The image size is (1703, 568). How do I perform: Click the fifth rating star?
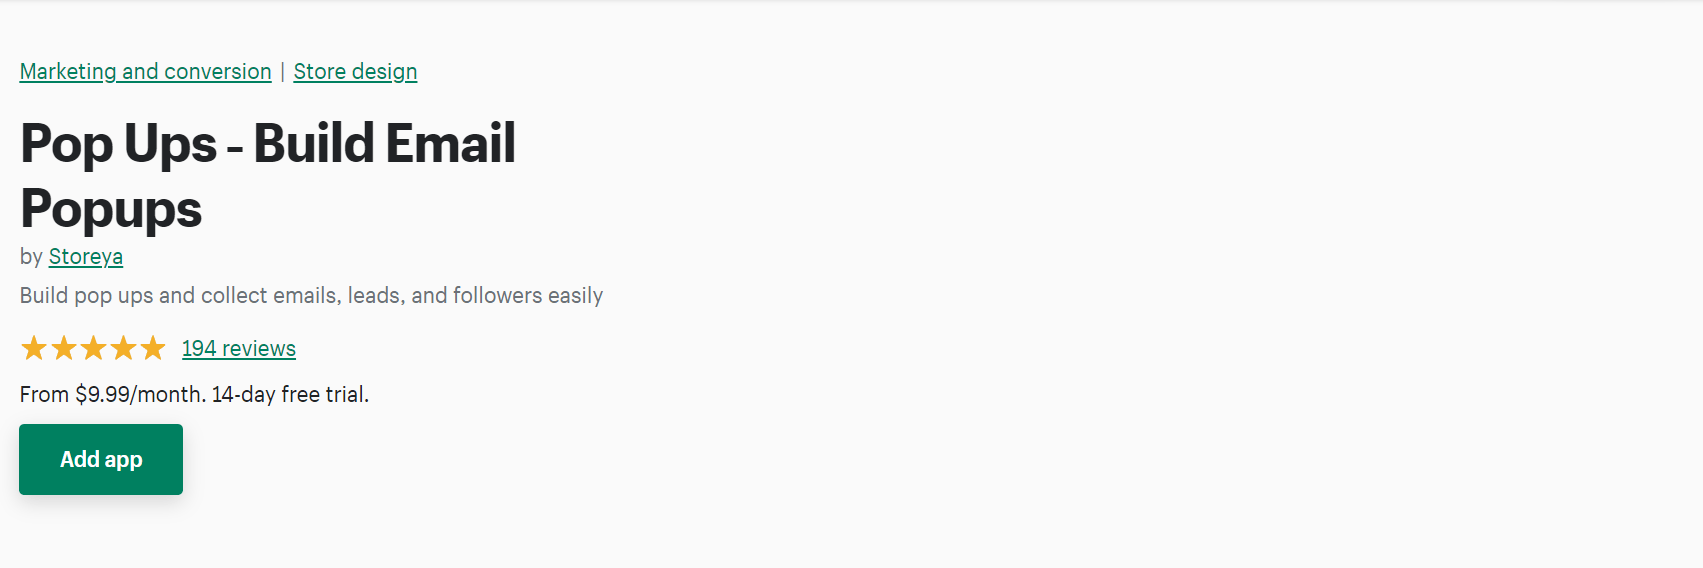(x=153, y=348)
